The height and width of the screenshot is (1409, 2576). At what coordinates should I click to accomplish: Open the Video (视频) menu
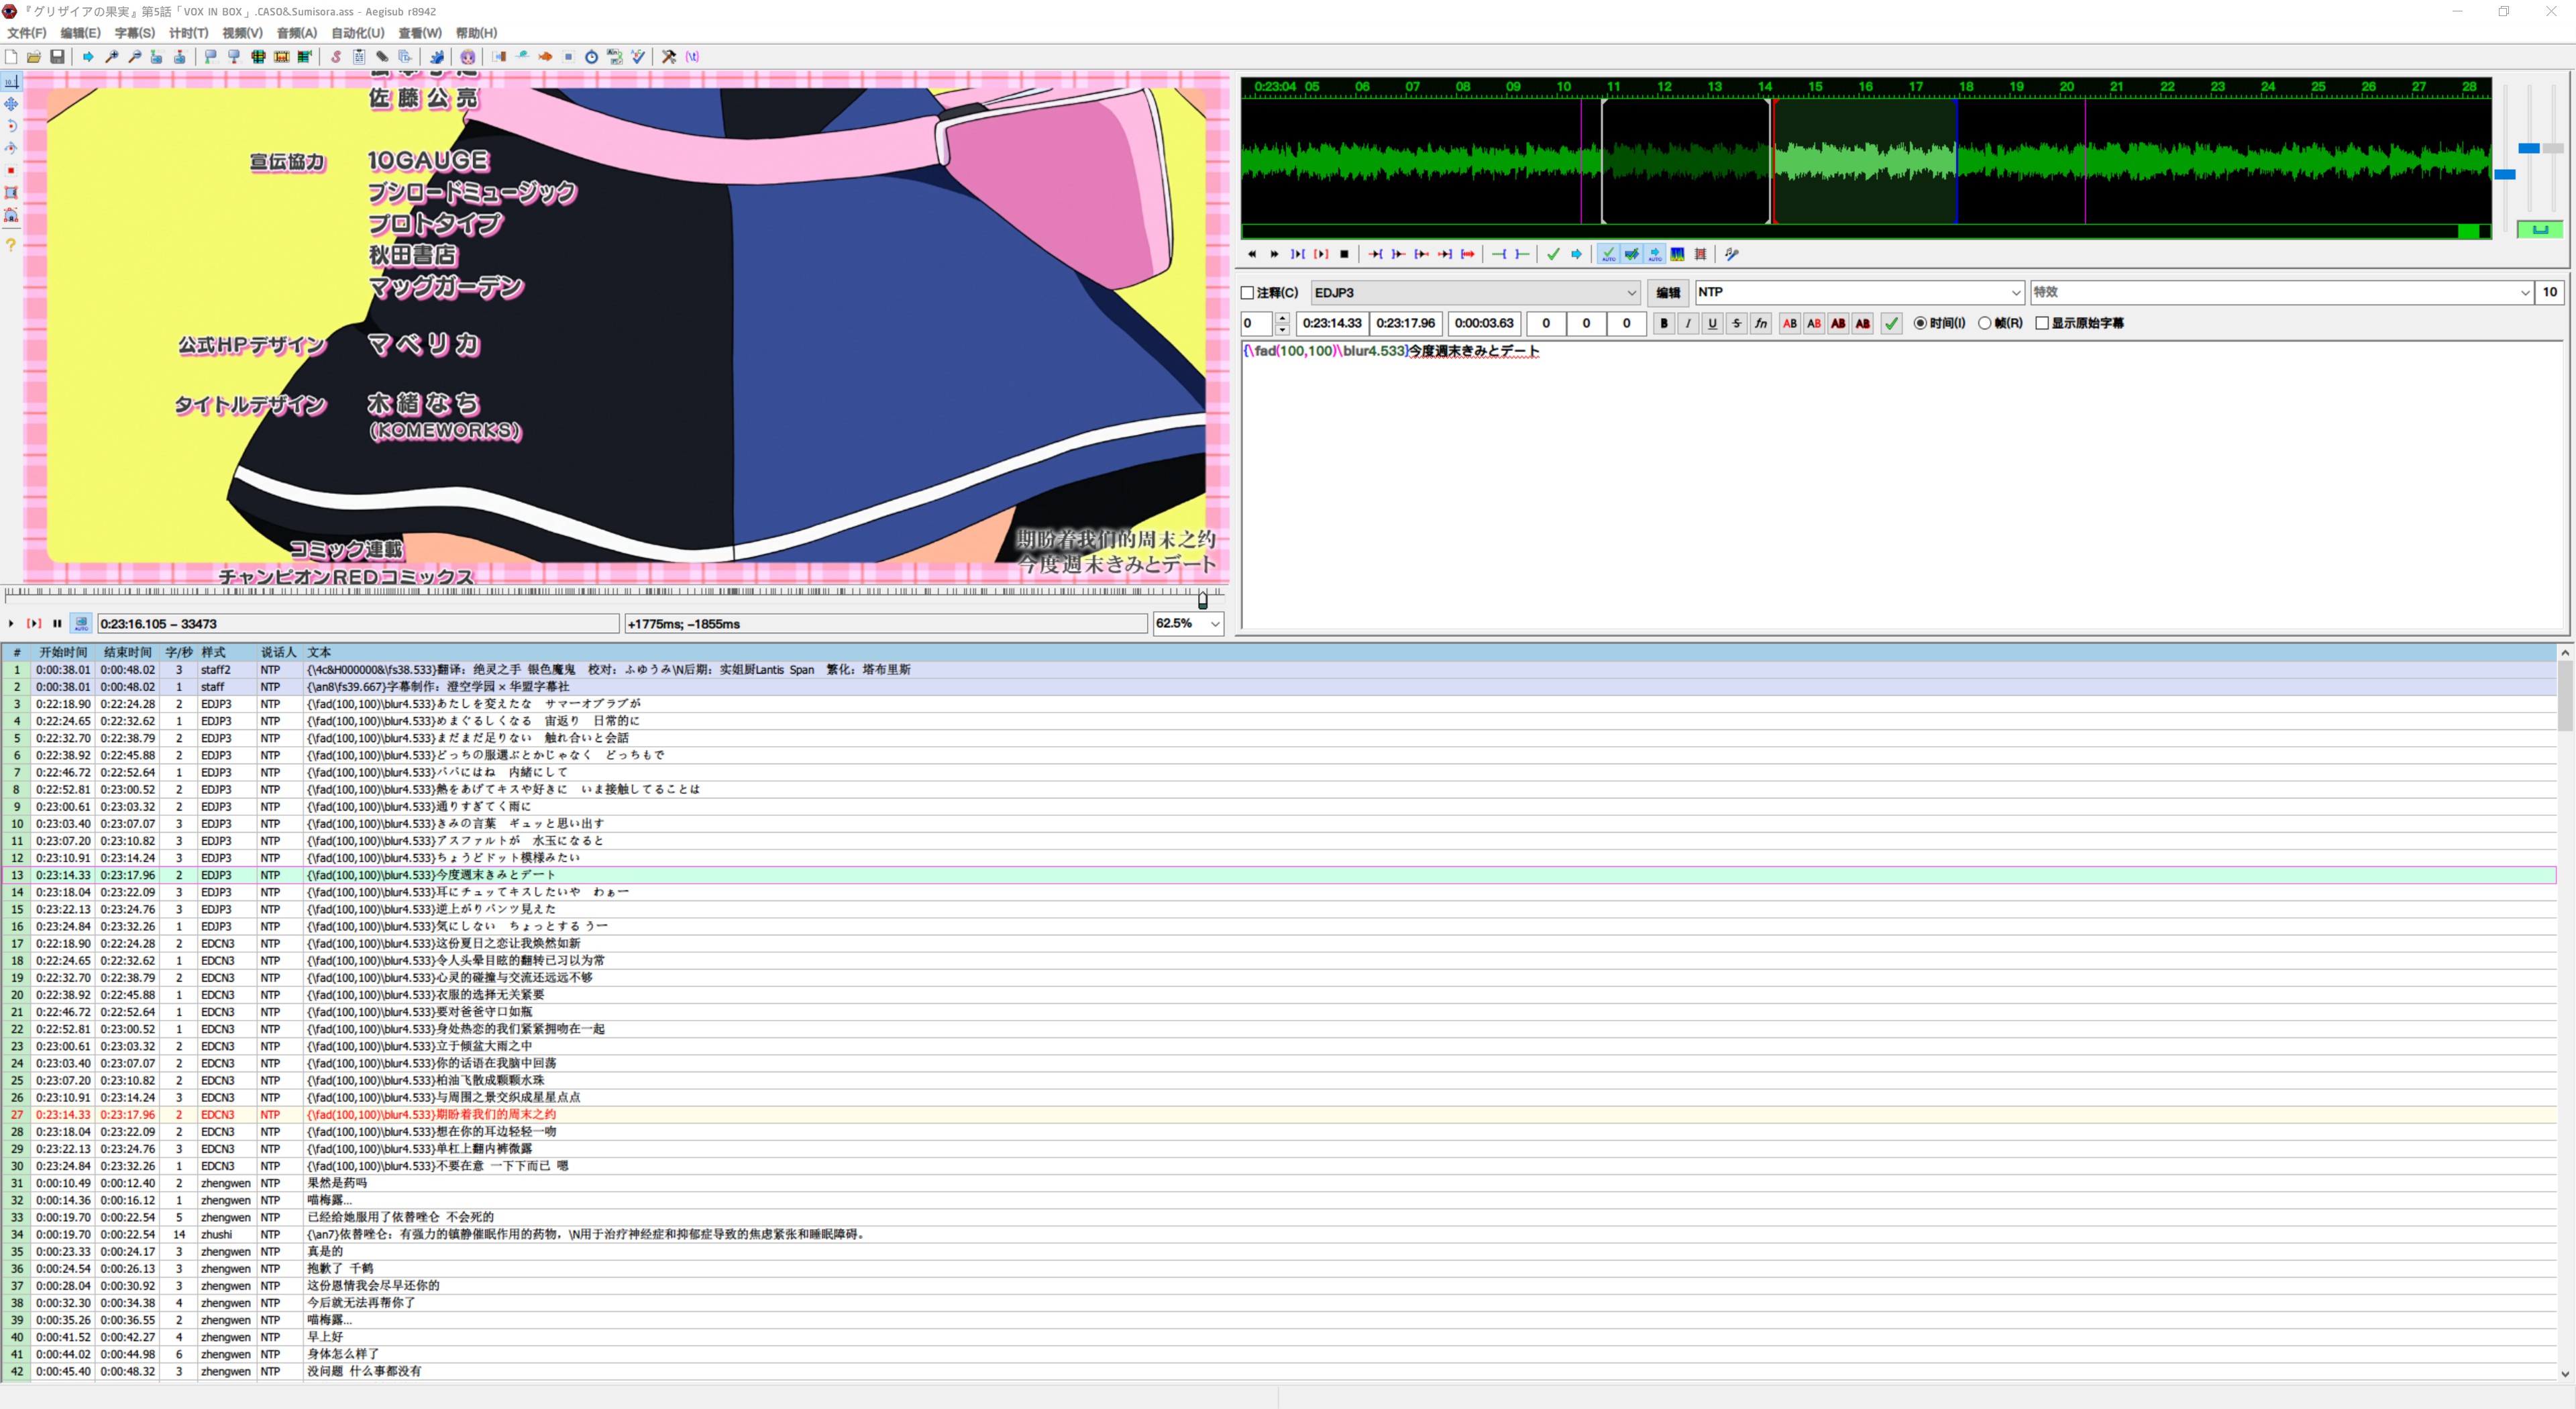242,33
